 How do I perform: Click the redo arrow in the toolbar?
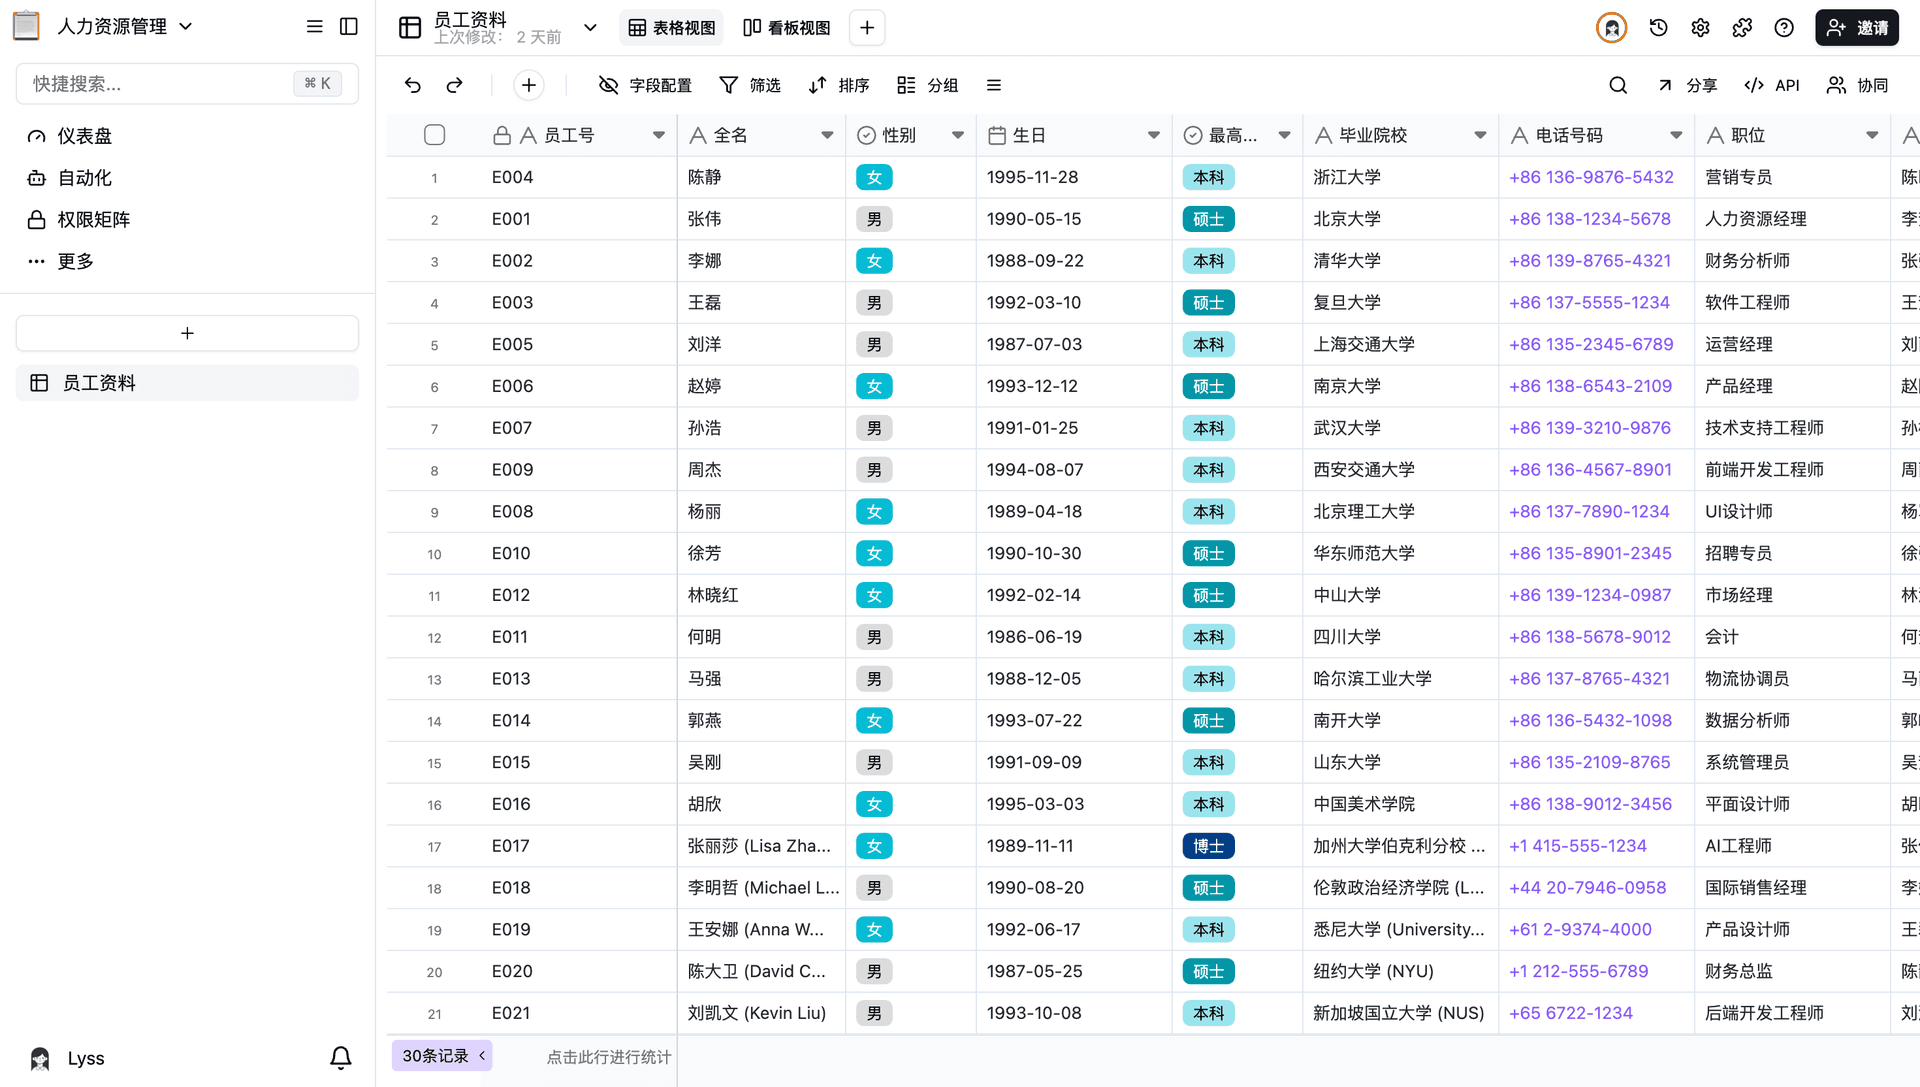coord(455,85)
